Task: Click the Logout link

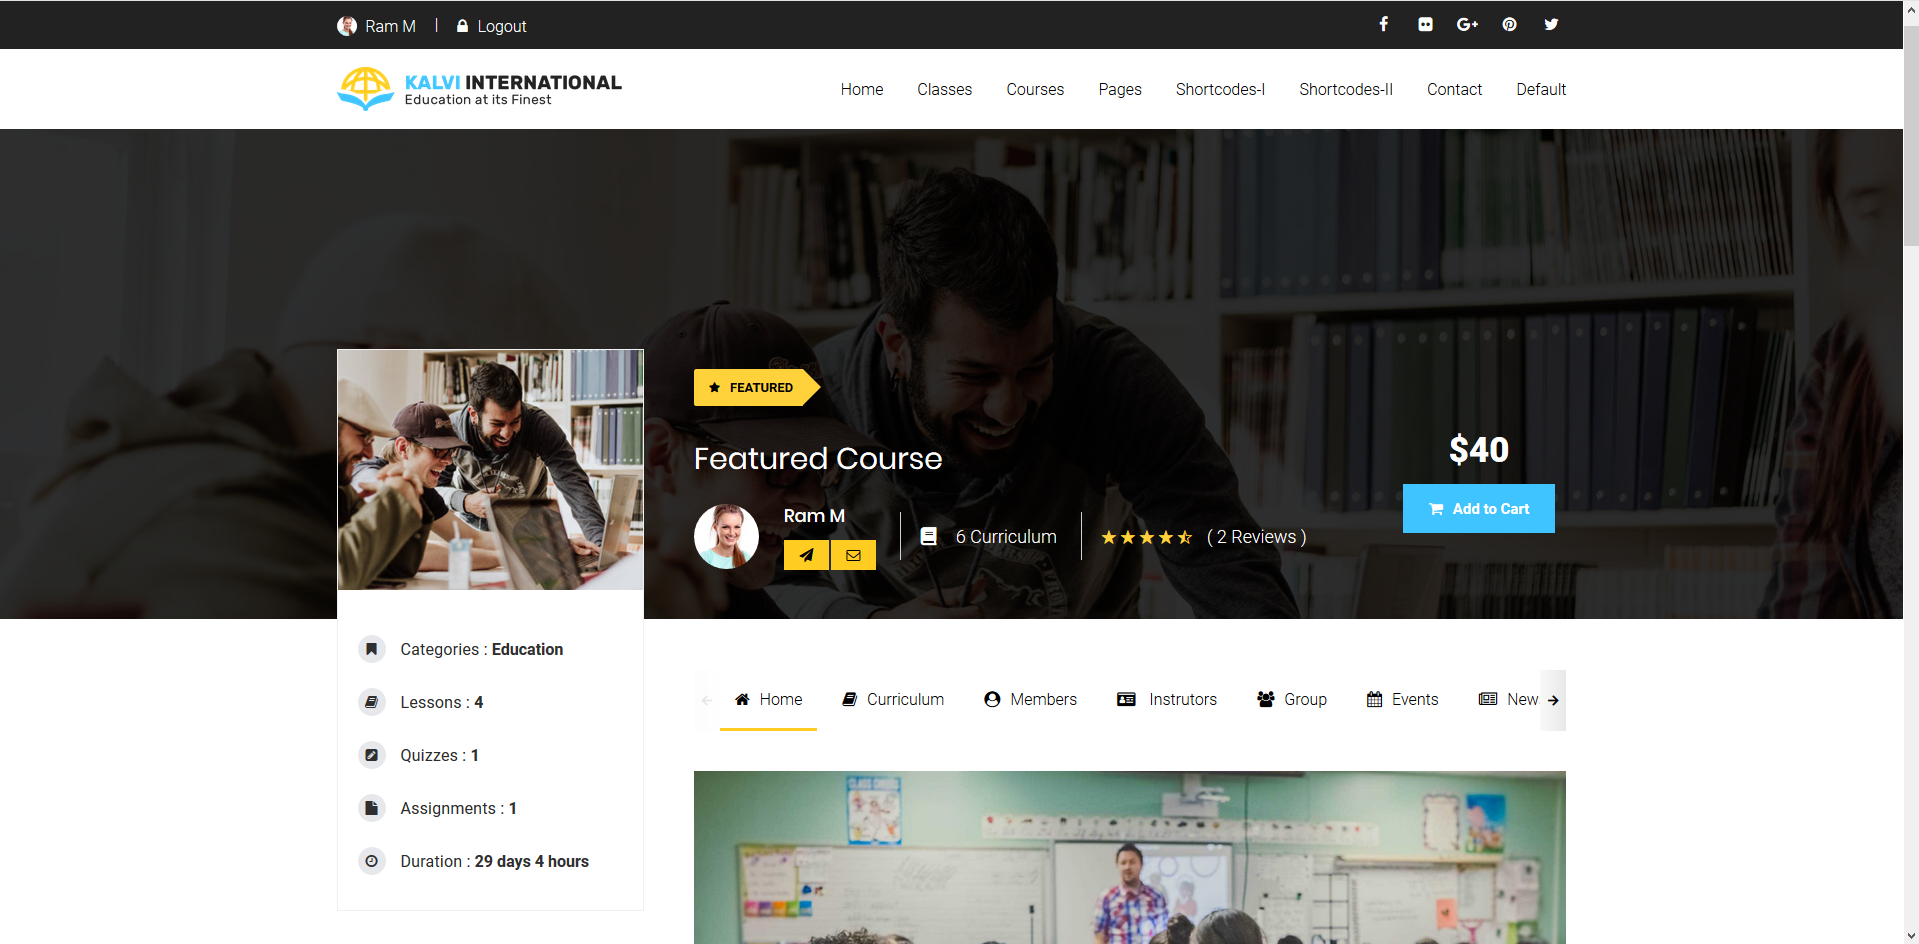Action: click(501, 26)
